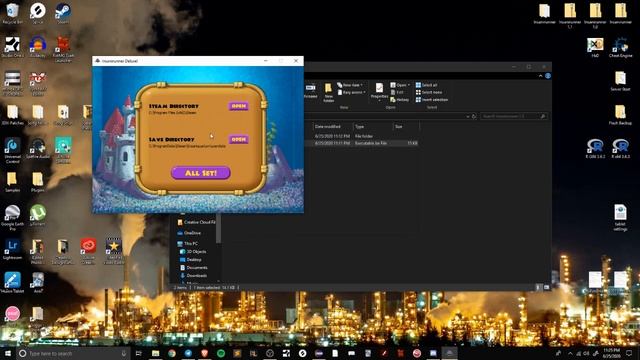Click History in Explorer ribbon
The image size is (640, 360).
[400, 100]
